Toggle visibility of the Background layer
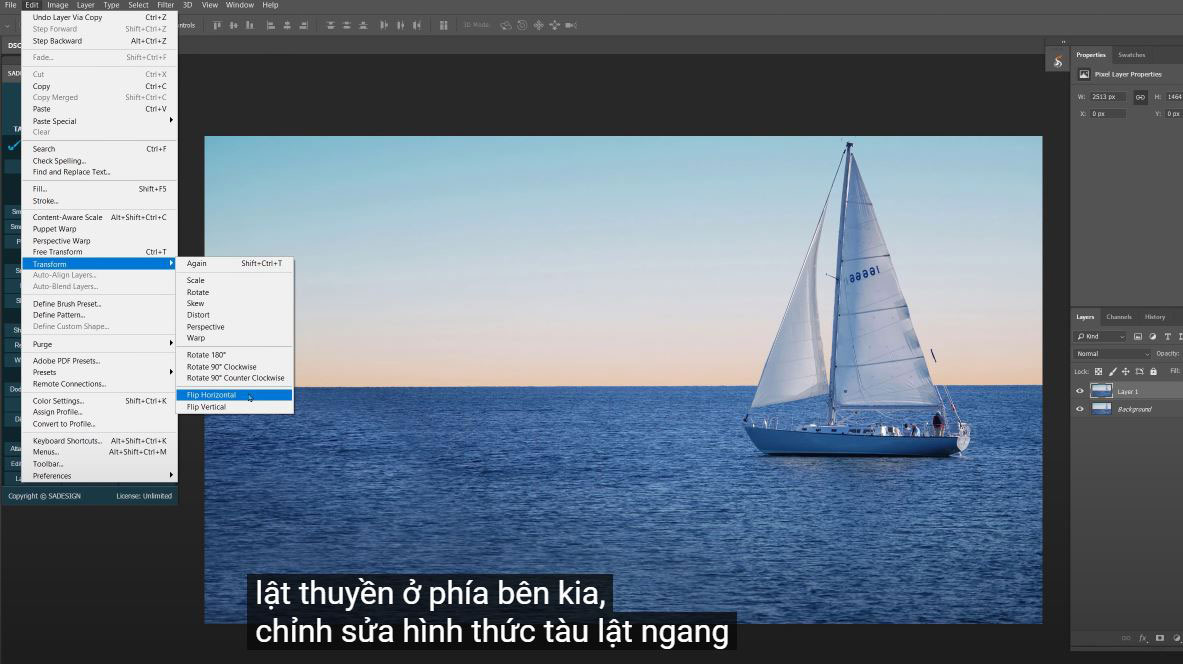1183x664 pixels. (x=1079, y=409)
